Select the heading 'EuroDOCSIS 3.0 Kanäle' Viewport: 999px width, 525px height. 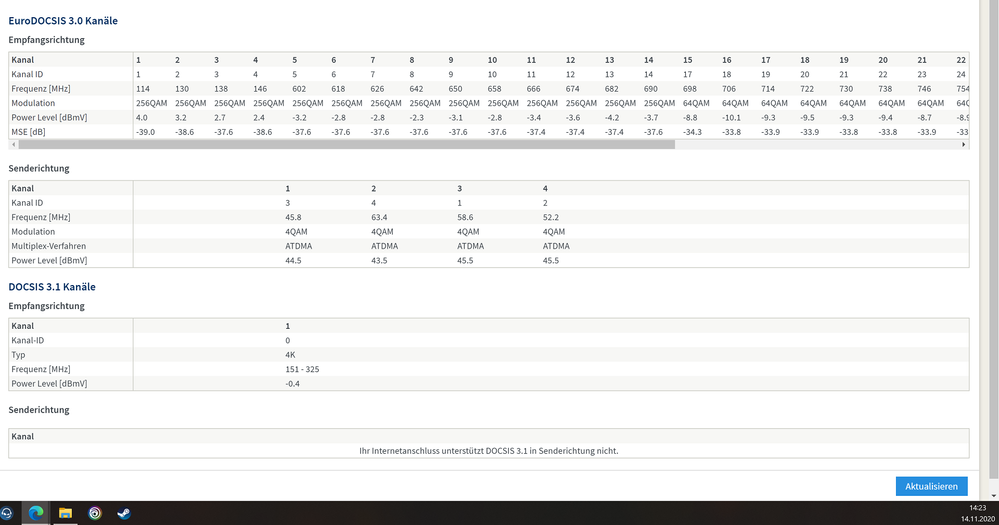[x=63, y=20]
